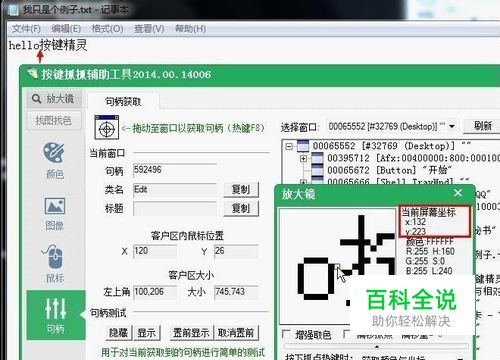
Task: Click the window icon of 00395712 Afx row
Action: pos(317,158)
